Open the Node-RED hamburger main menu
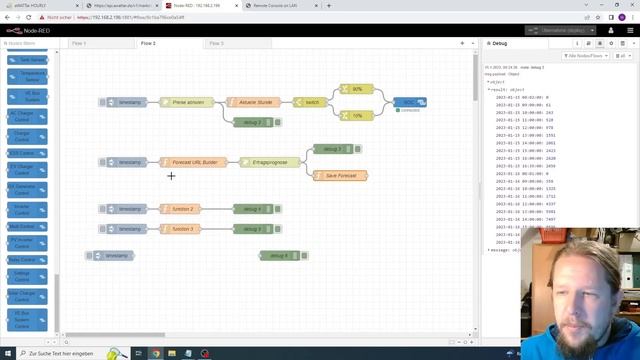 pos(630,31)
